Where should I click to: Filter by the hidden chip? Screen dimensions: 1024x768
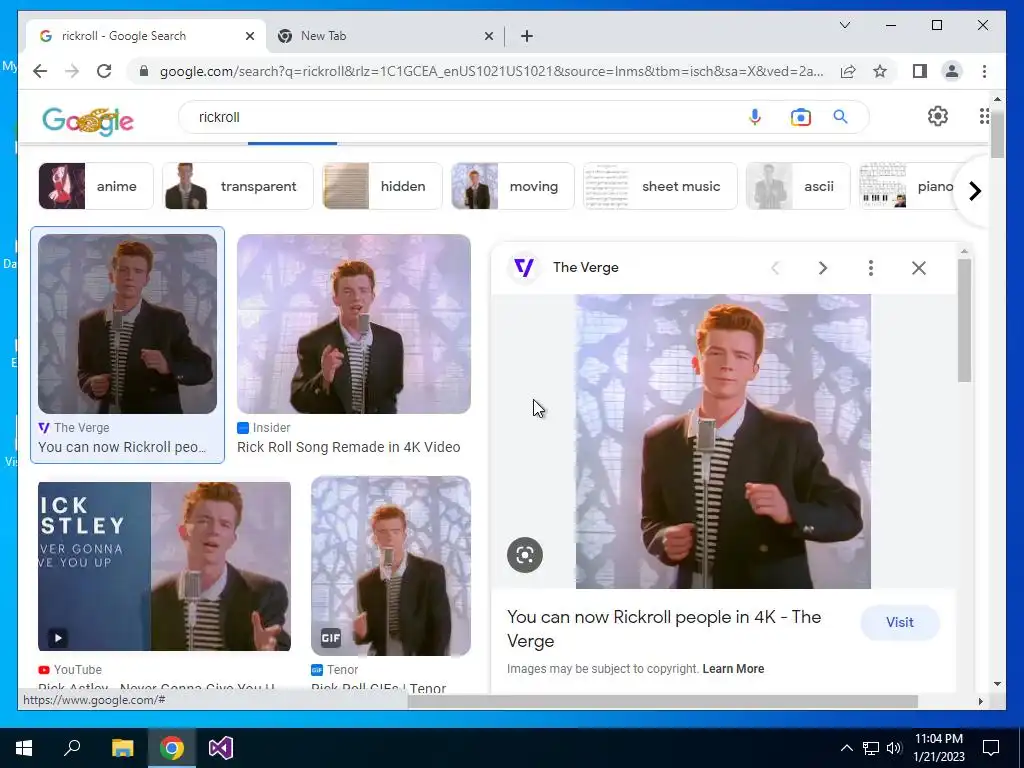coord(383,186)
